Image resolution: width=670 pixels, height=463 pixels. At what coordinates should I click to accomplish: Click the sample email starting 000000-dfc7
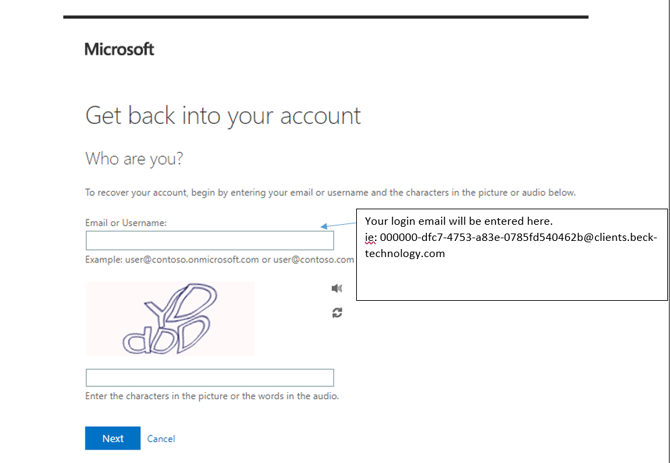tap(511, 245)
